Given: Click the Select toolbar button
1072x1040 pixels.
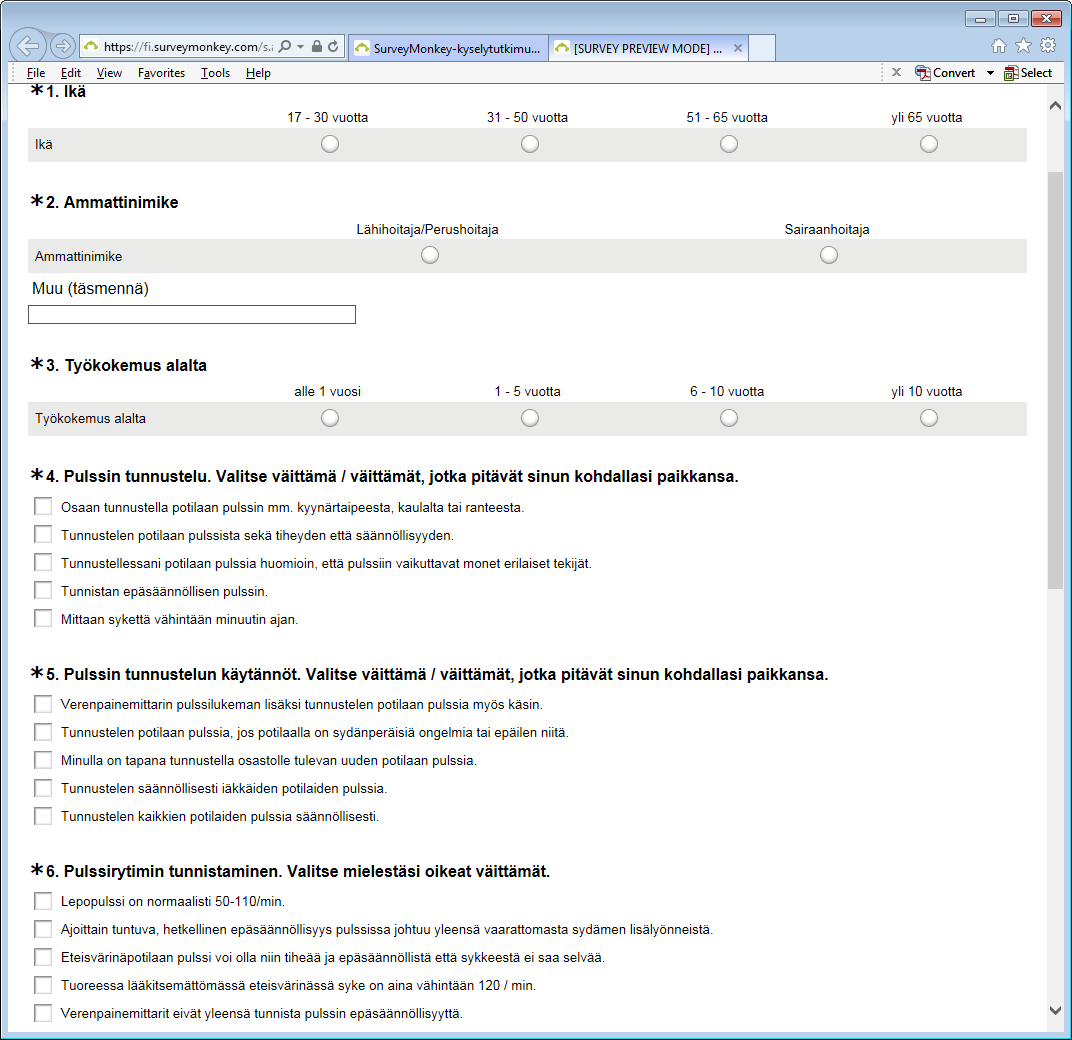Looking at the screenshot, I should (1028, 73).
